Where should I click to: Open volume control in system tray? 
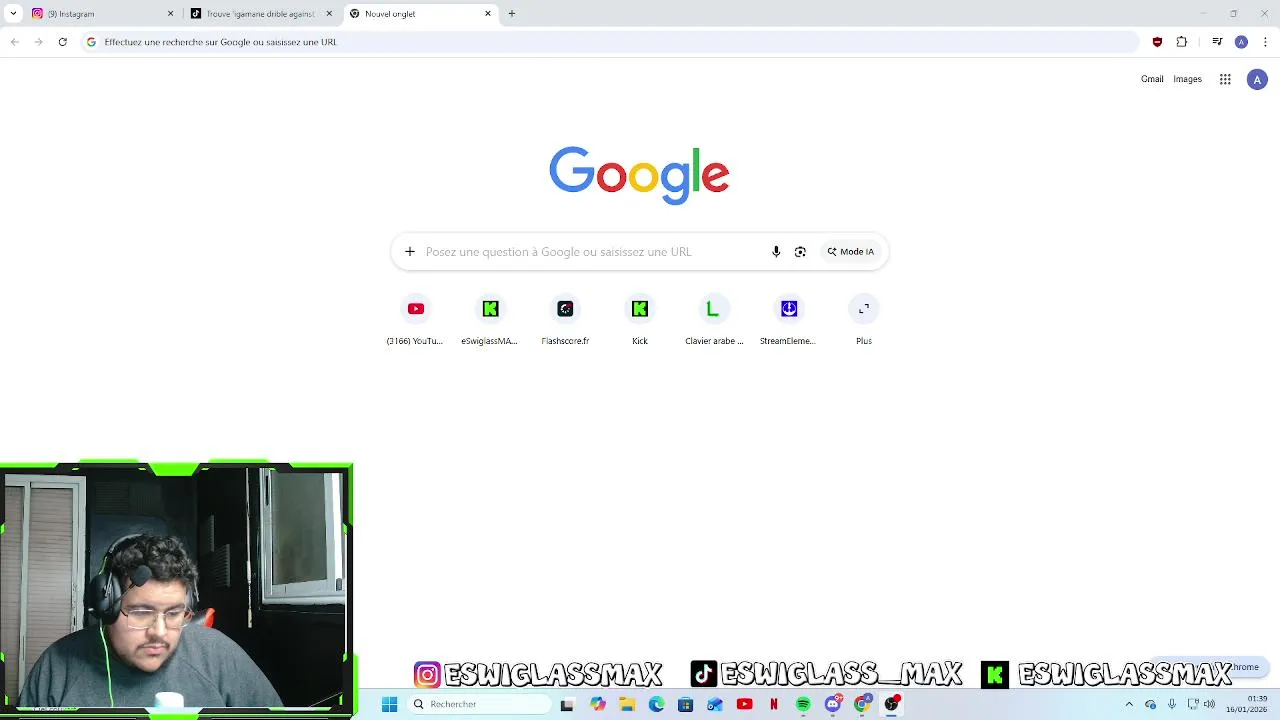click(1210, 704)
